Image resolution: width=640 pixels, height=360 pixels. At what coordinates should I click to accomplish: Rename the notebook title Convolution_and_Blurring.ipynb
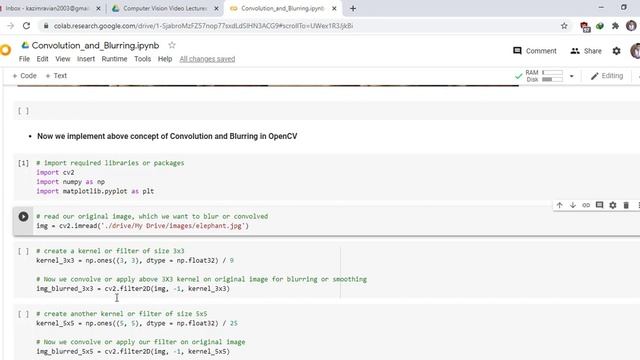click(96, 45)
